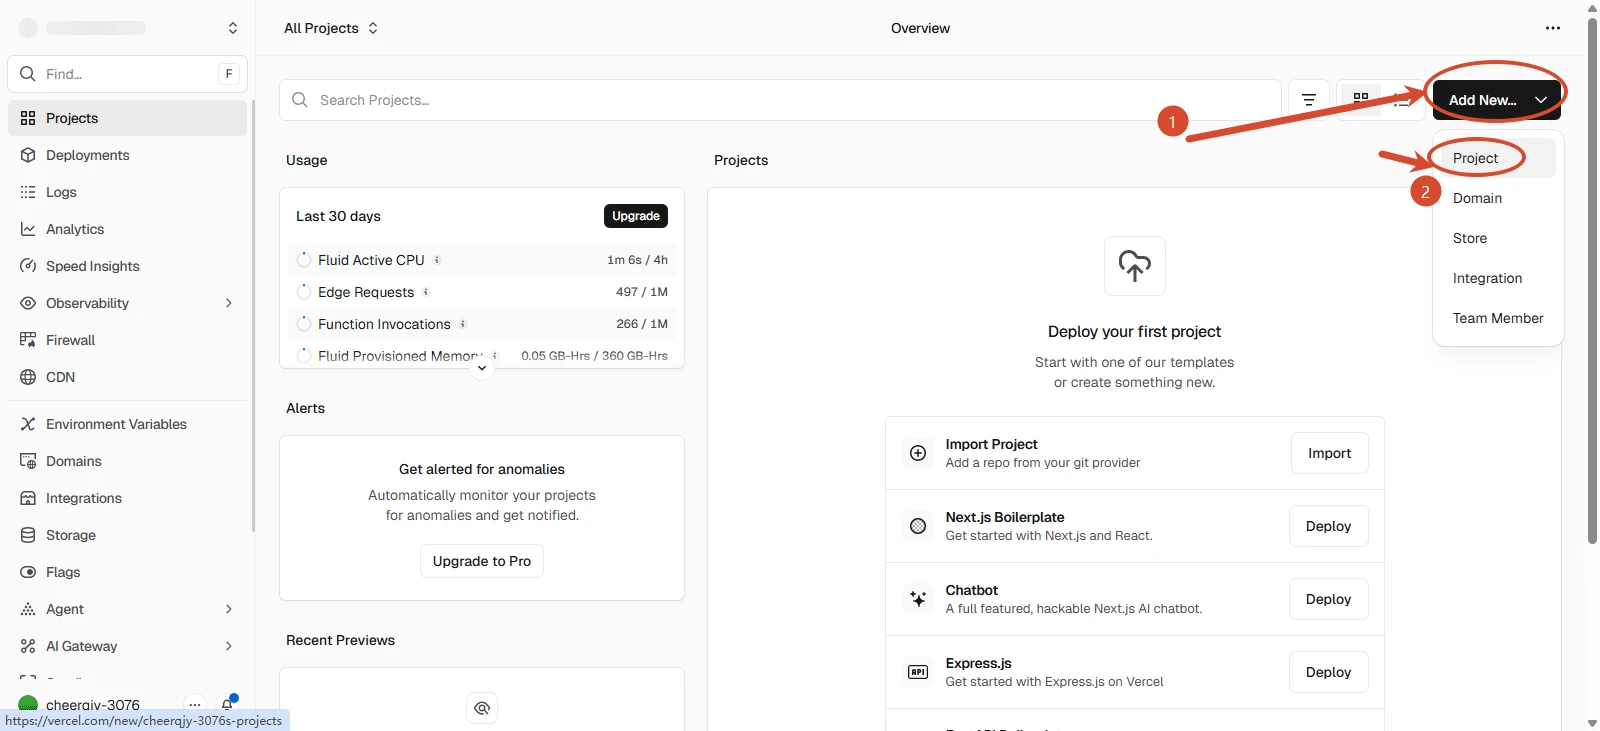The height and width of the screenshot is (731, 1600).
Task: Click the Domains sidebar icon
Action: pyautogui.click(x=28, y=461)
